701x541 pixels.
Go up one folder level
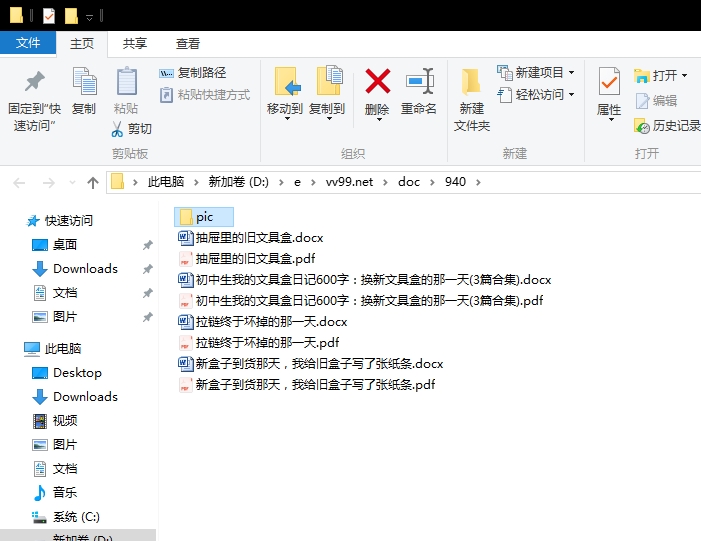point(93,183)
